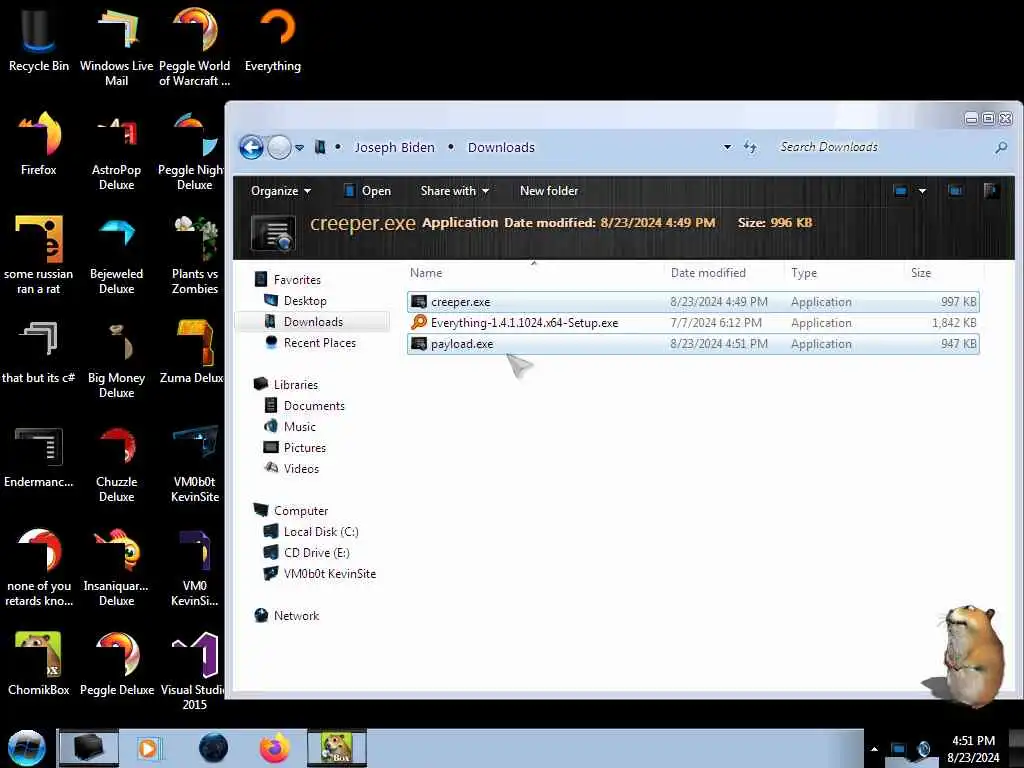1024x768 pixels.
Task: Select creeper.exe in the file list
Action: tap(693, 302)
